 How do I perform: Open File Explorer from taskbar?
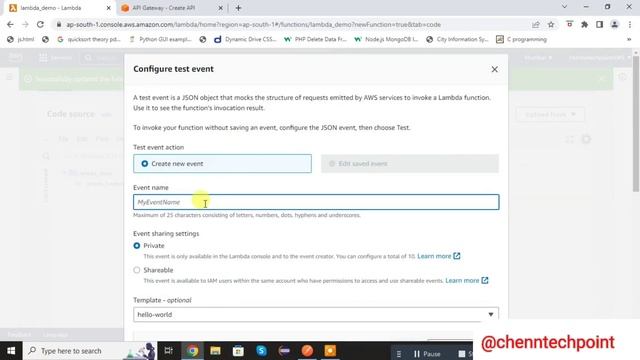[x=216, y=351]
